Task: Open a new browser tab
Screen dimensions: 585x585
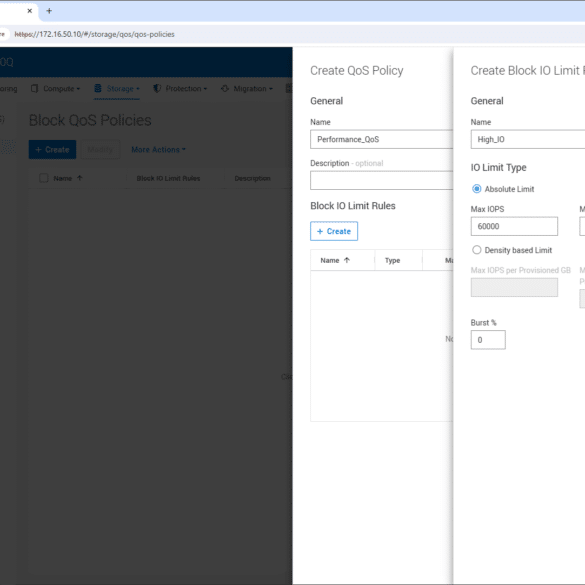Action: [49, 11]
